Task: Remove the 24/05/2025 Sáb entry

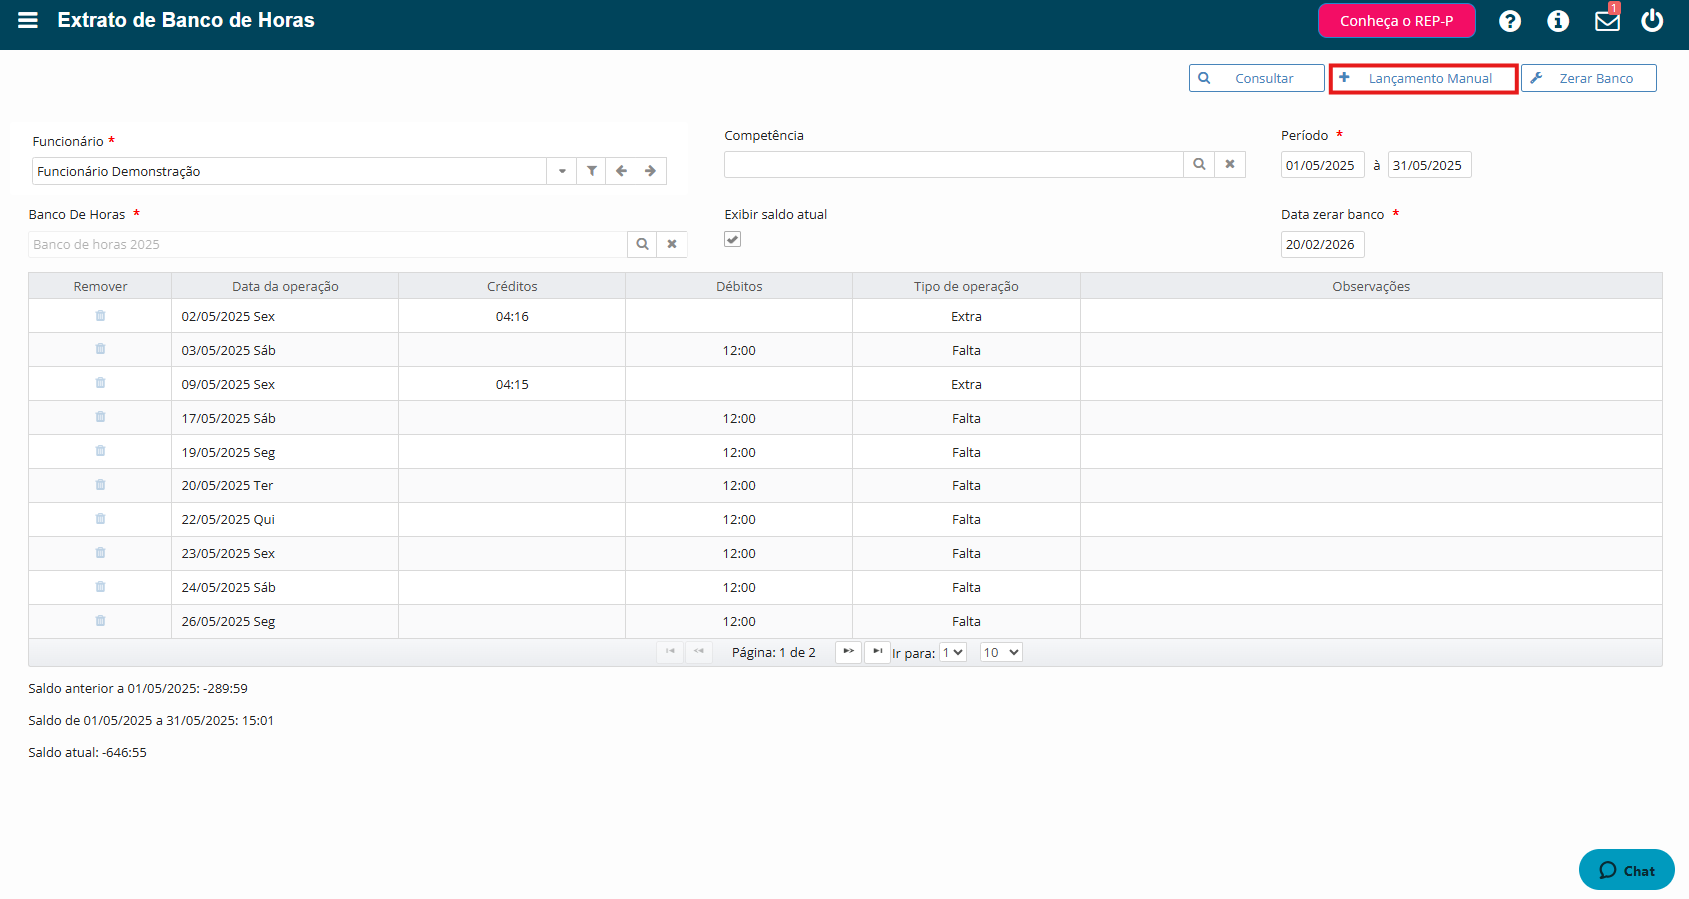Action: click(100, 587)
